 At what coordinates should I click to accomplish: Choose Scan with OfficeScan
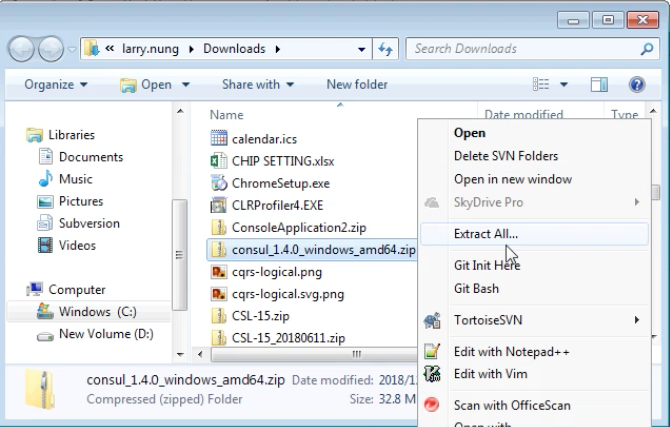pyautogui.click(x=534, y=405)
